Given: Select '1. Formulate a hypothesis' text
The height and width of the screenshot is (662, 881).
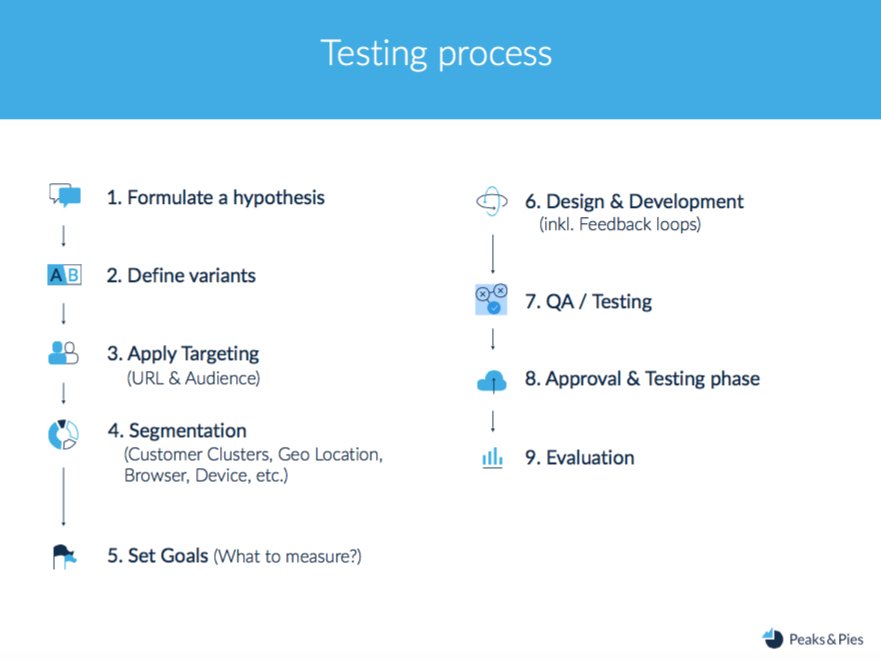Looking at the screenshot, I should tap(216, 198).
